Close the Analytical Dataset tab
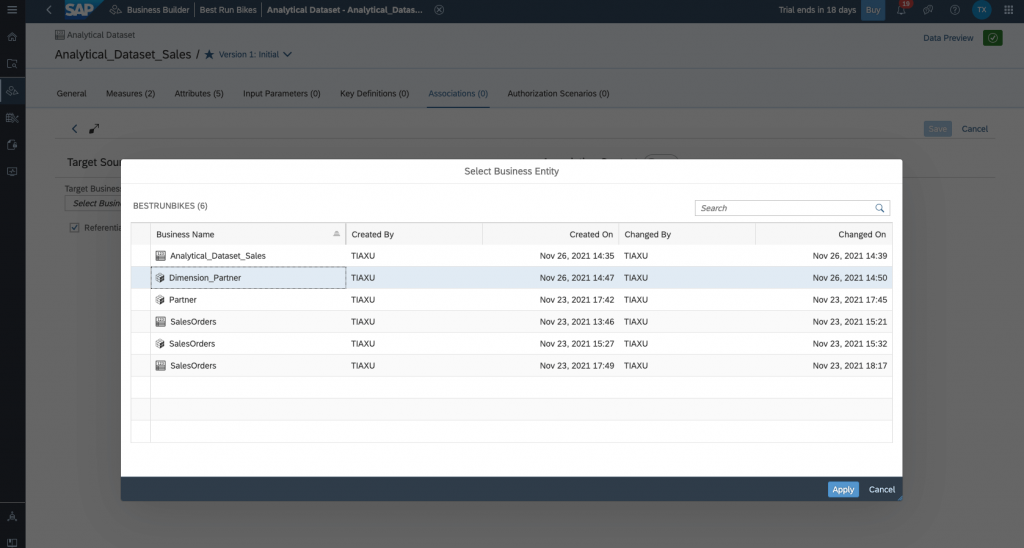1024x548 pixels. pyautogui.click(x=439, y=10)
